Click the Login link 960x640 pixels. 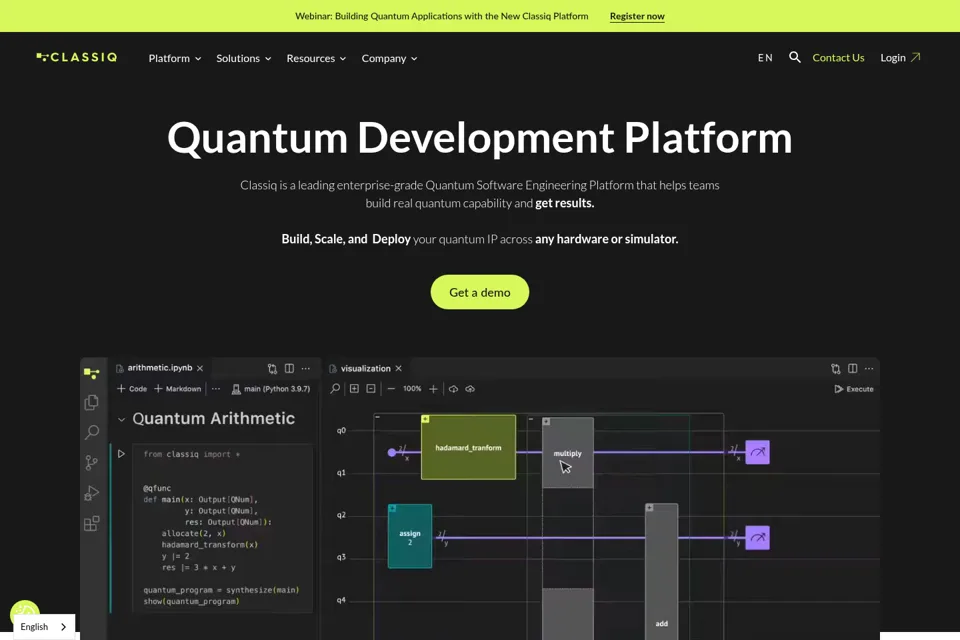pos(900,58)
